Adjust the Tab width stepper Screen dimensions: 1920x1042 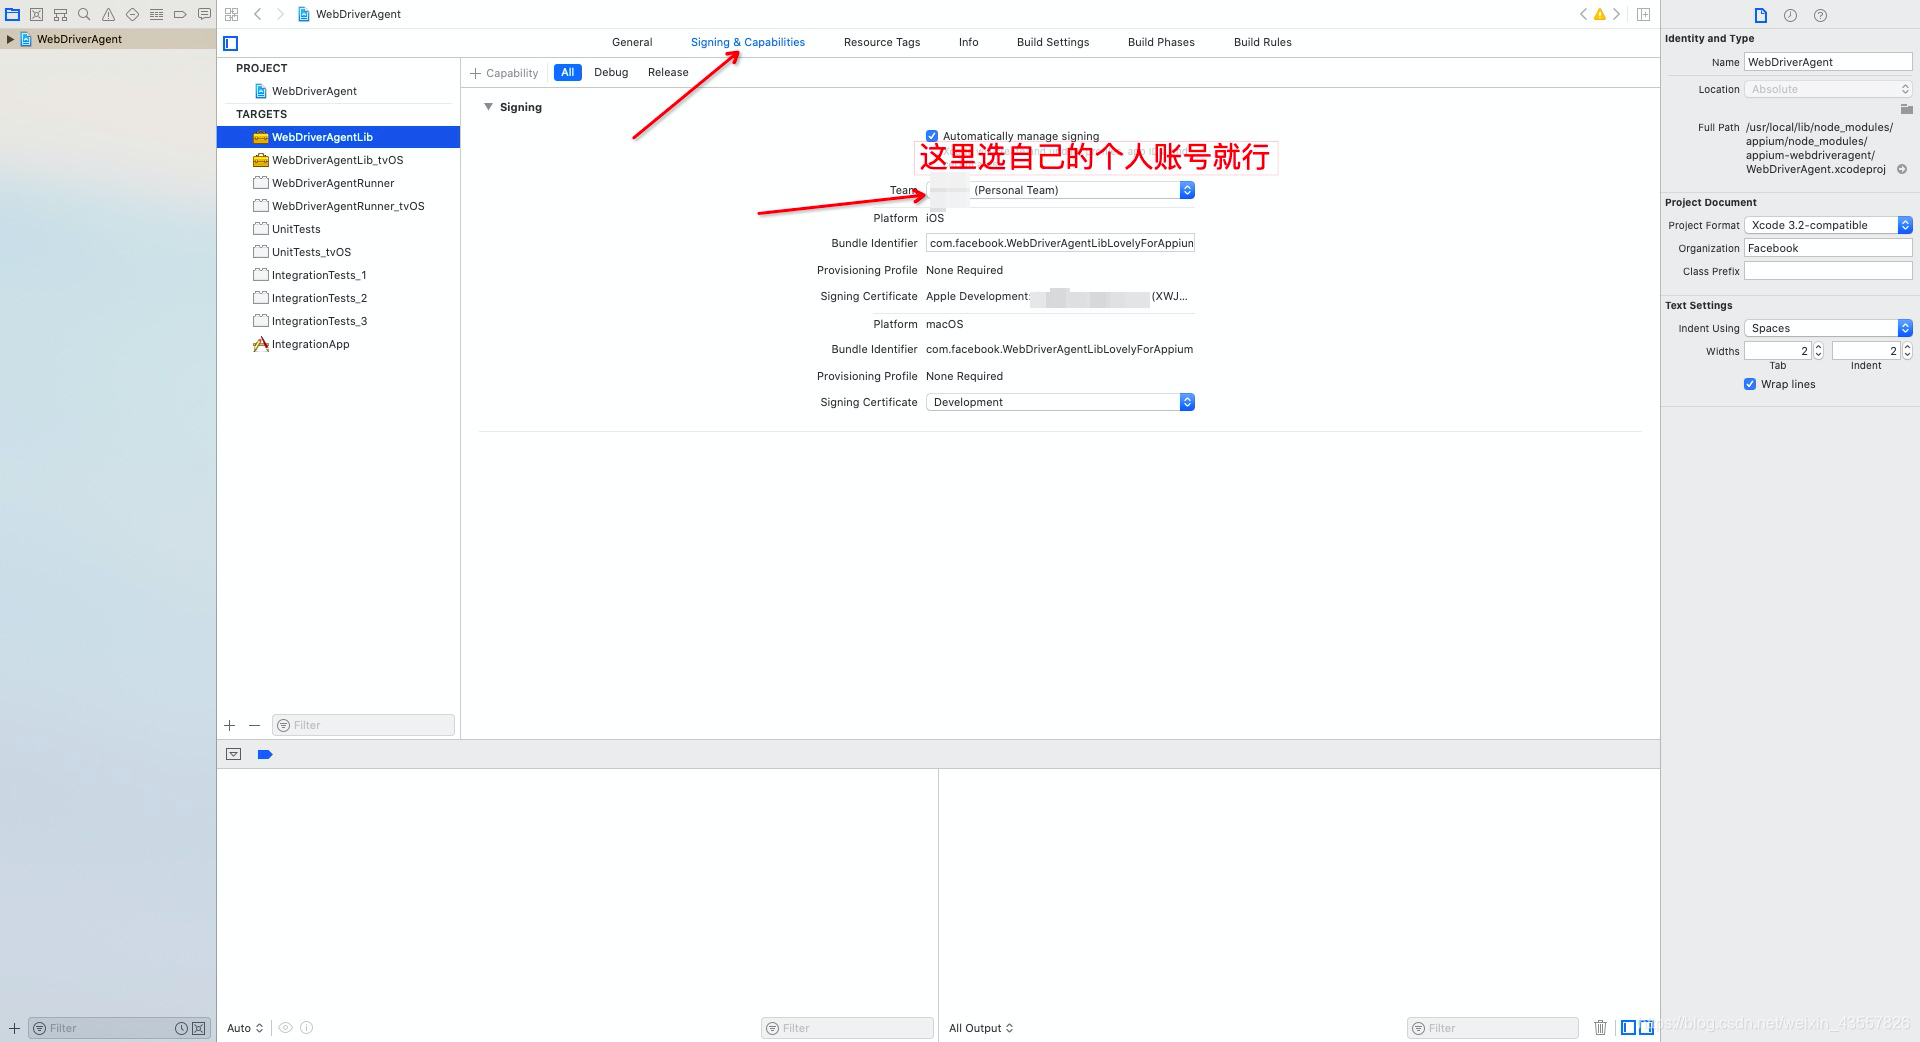click(x=1818, y=351)
